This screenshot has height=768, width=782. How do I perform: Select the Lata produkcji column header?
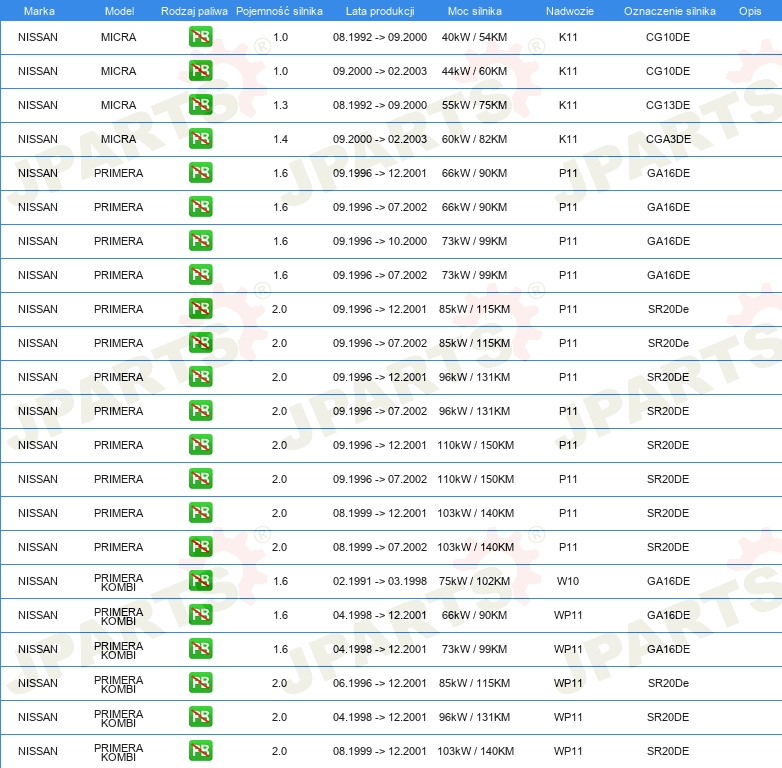380,11
